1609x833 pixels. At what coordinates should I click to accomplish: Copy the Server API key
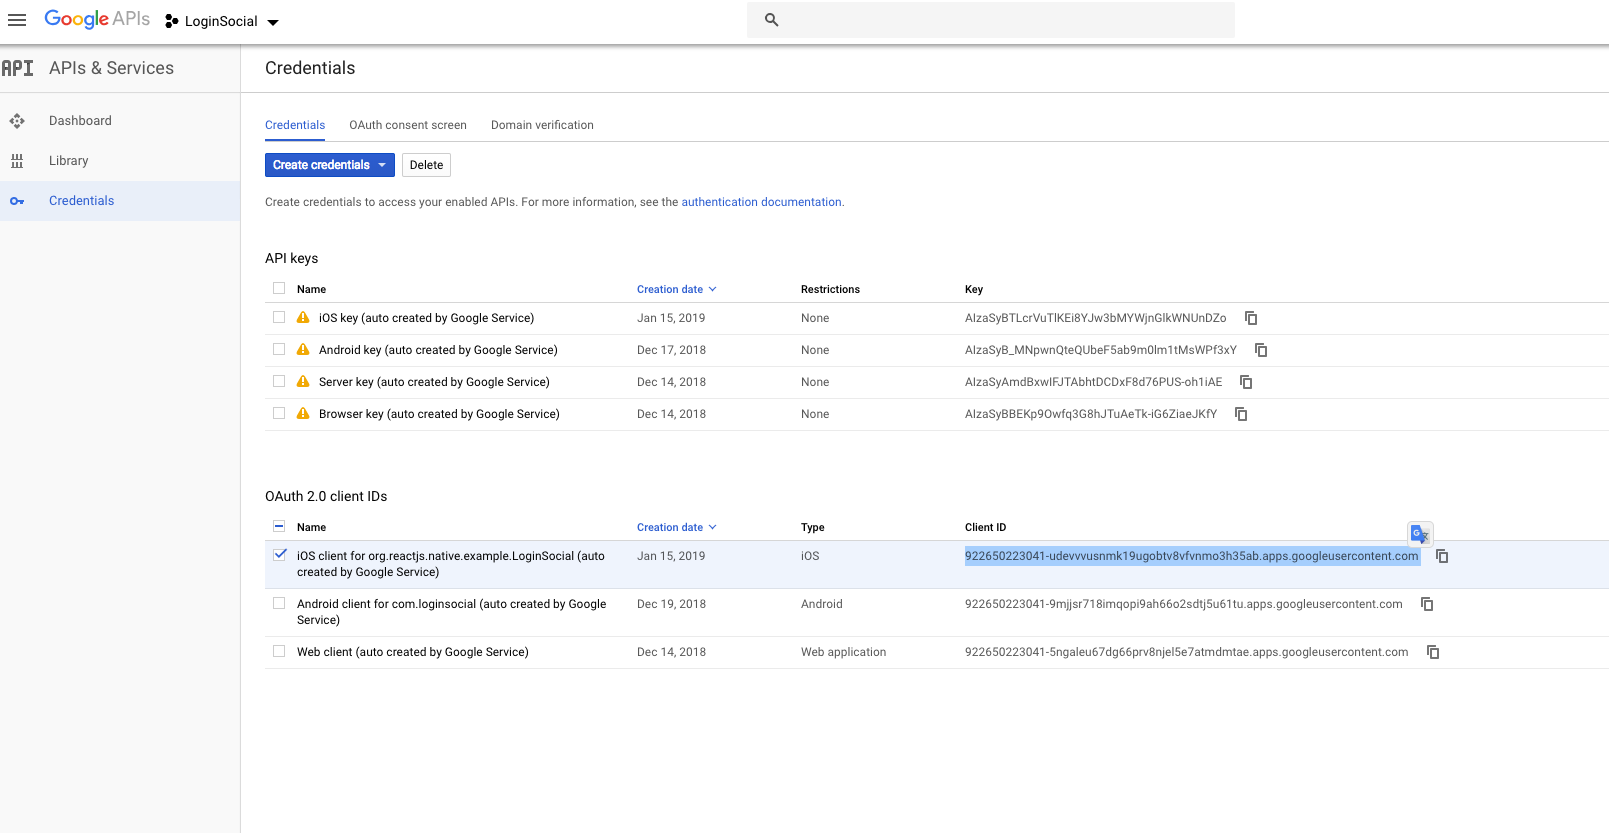(1246, 382)
